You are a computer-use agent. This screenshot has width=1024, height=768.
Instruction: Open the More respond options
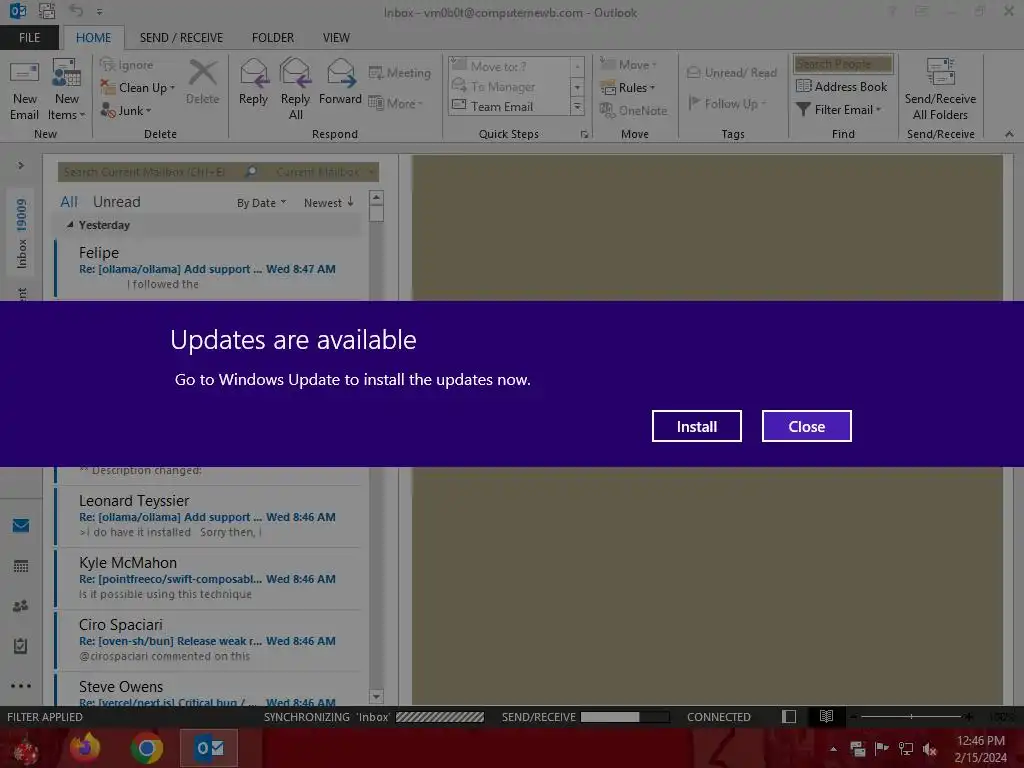396,103
